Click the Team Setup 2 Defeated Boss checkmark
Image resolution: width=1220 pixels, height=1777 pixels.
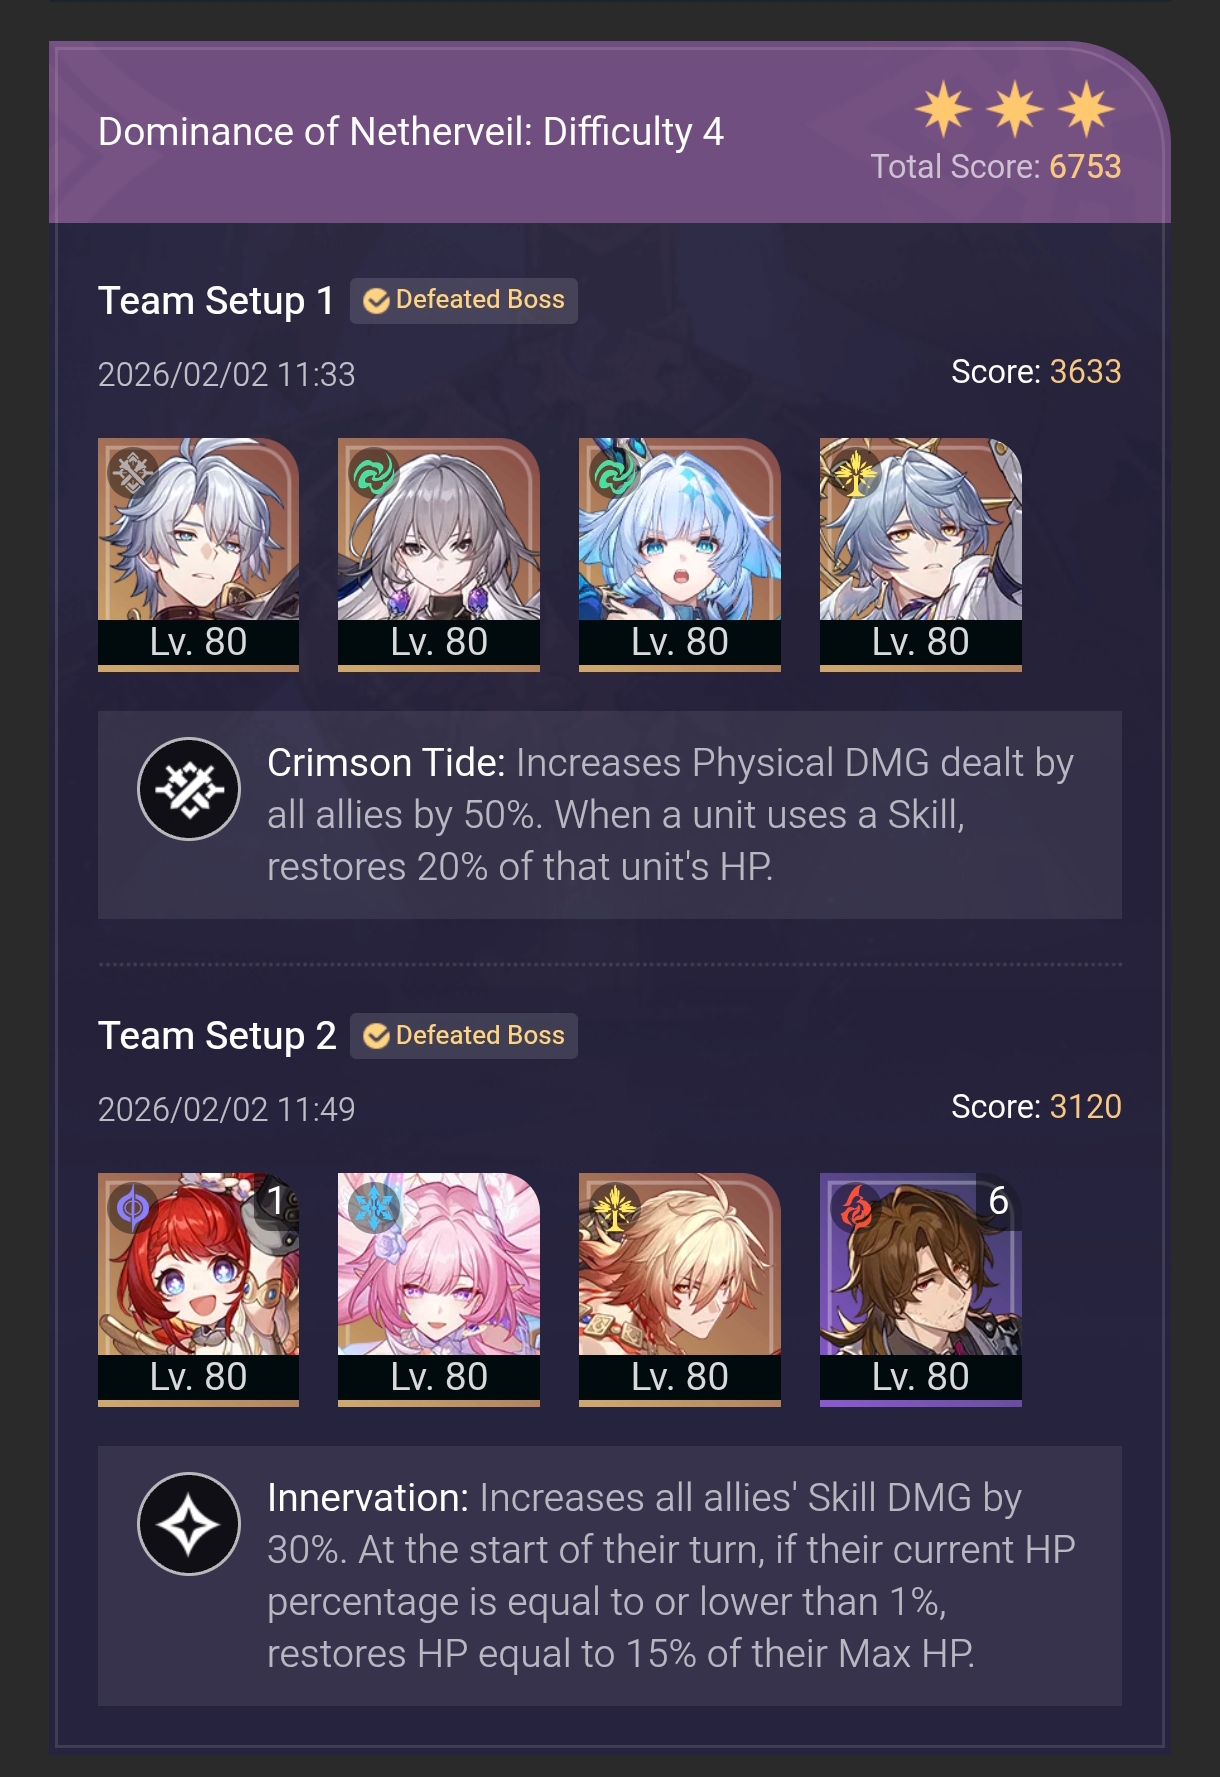(x=376, y=1036)
